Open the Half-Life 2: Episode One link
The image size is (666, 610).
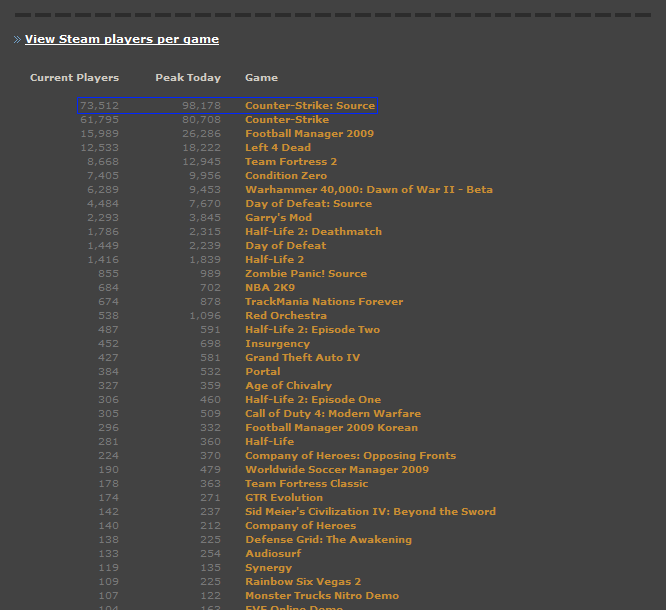[x=313, y=400]
